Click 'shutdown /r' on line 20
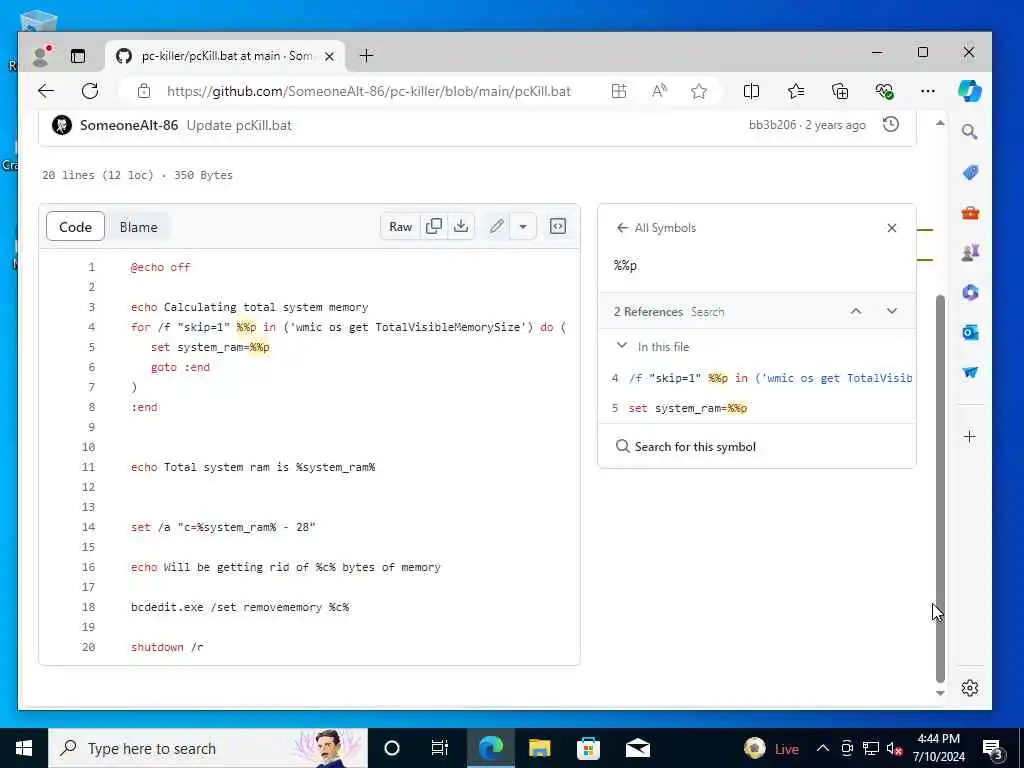This screenshot has width=1024, height=768. [x=167, y=647]
